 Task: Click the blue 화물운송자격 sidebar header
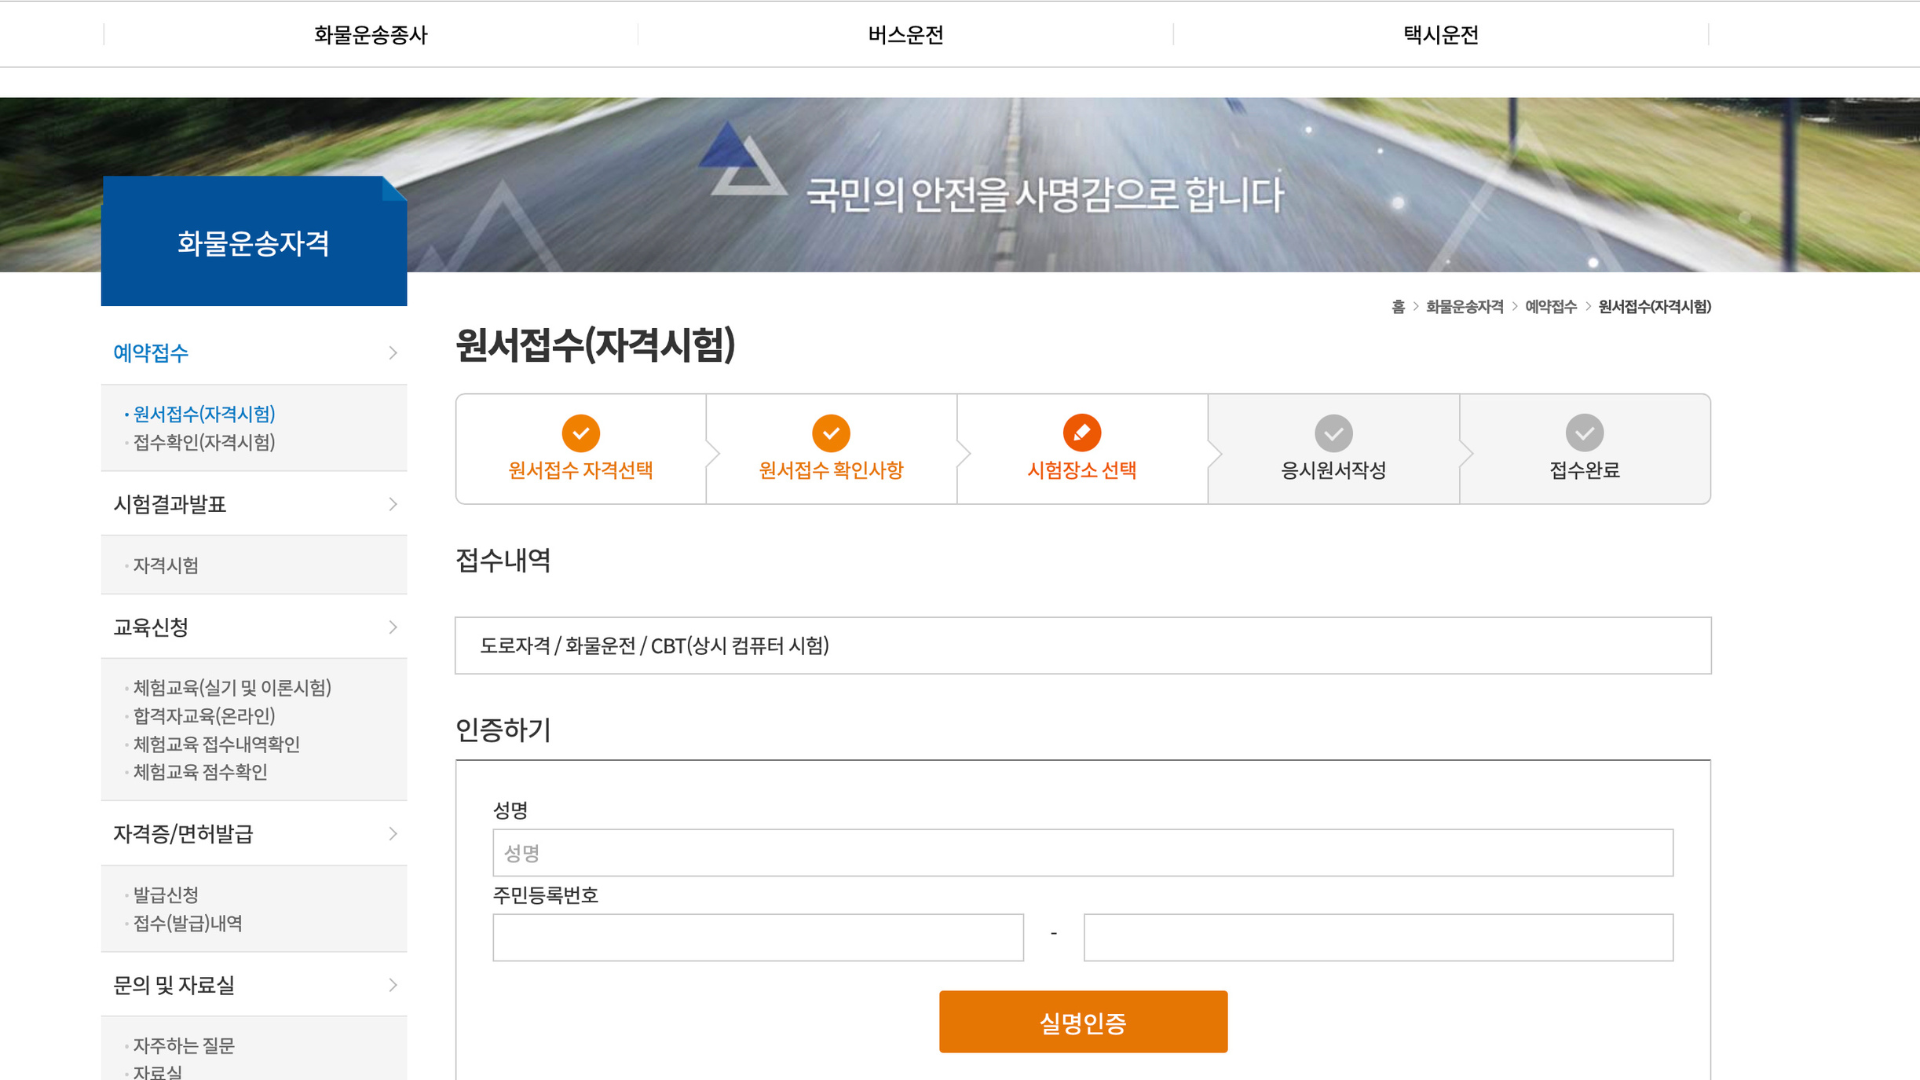pos(254,241)
